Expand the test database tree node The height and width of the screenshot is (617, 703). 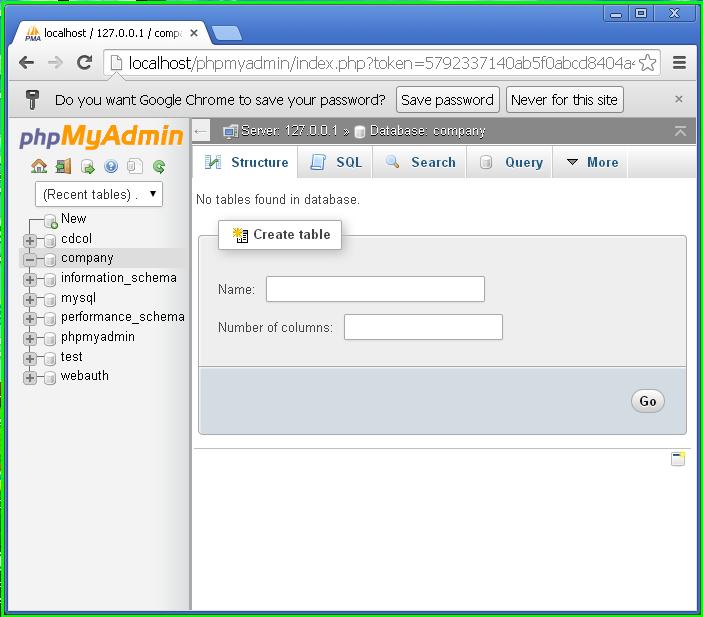click(x=30, y=358)
